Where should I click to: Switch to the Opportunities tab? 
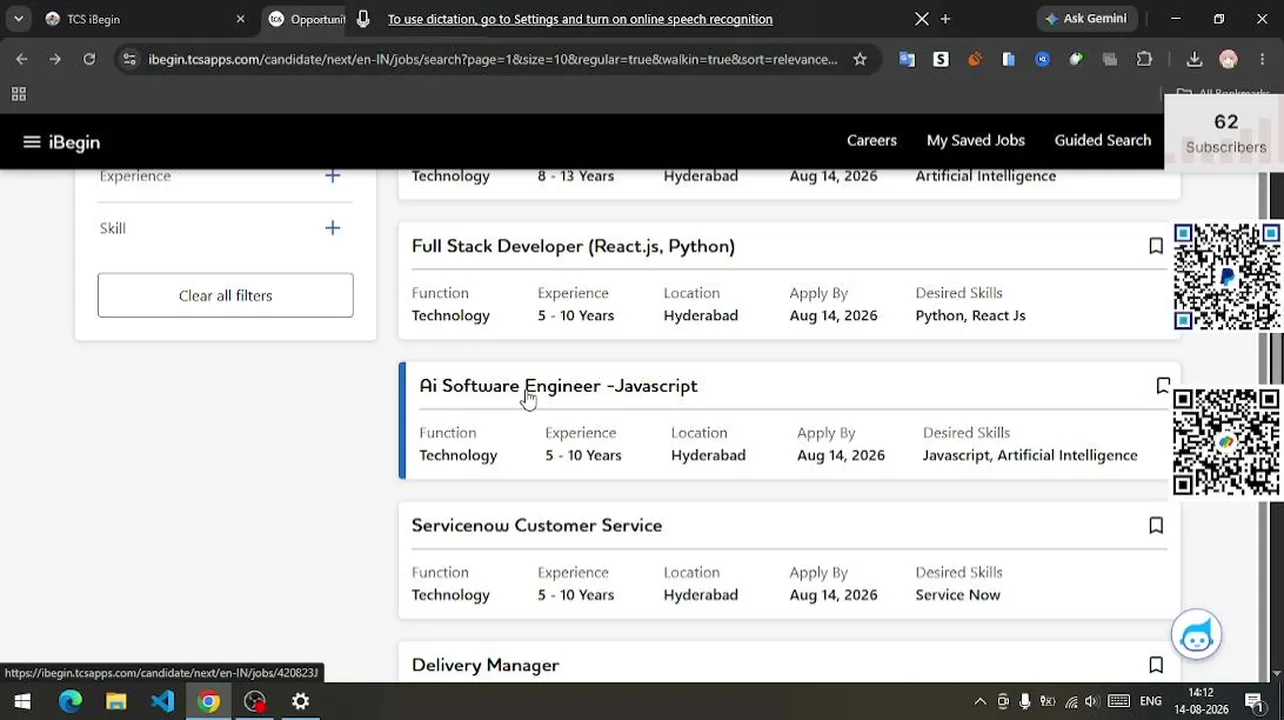click(305, 19)
